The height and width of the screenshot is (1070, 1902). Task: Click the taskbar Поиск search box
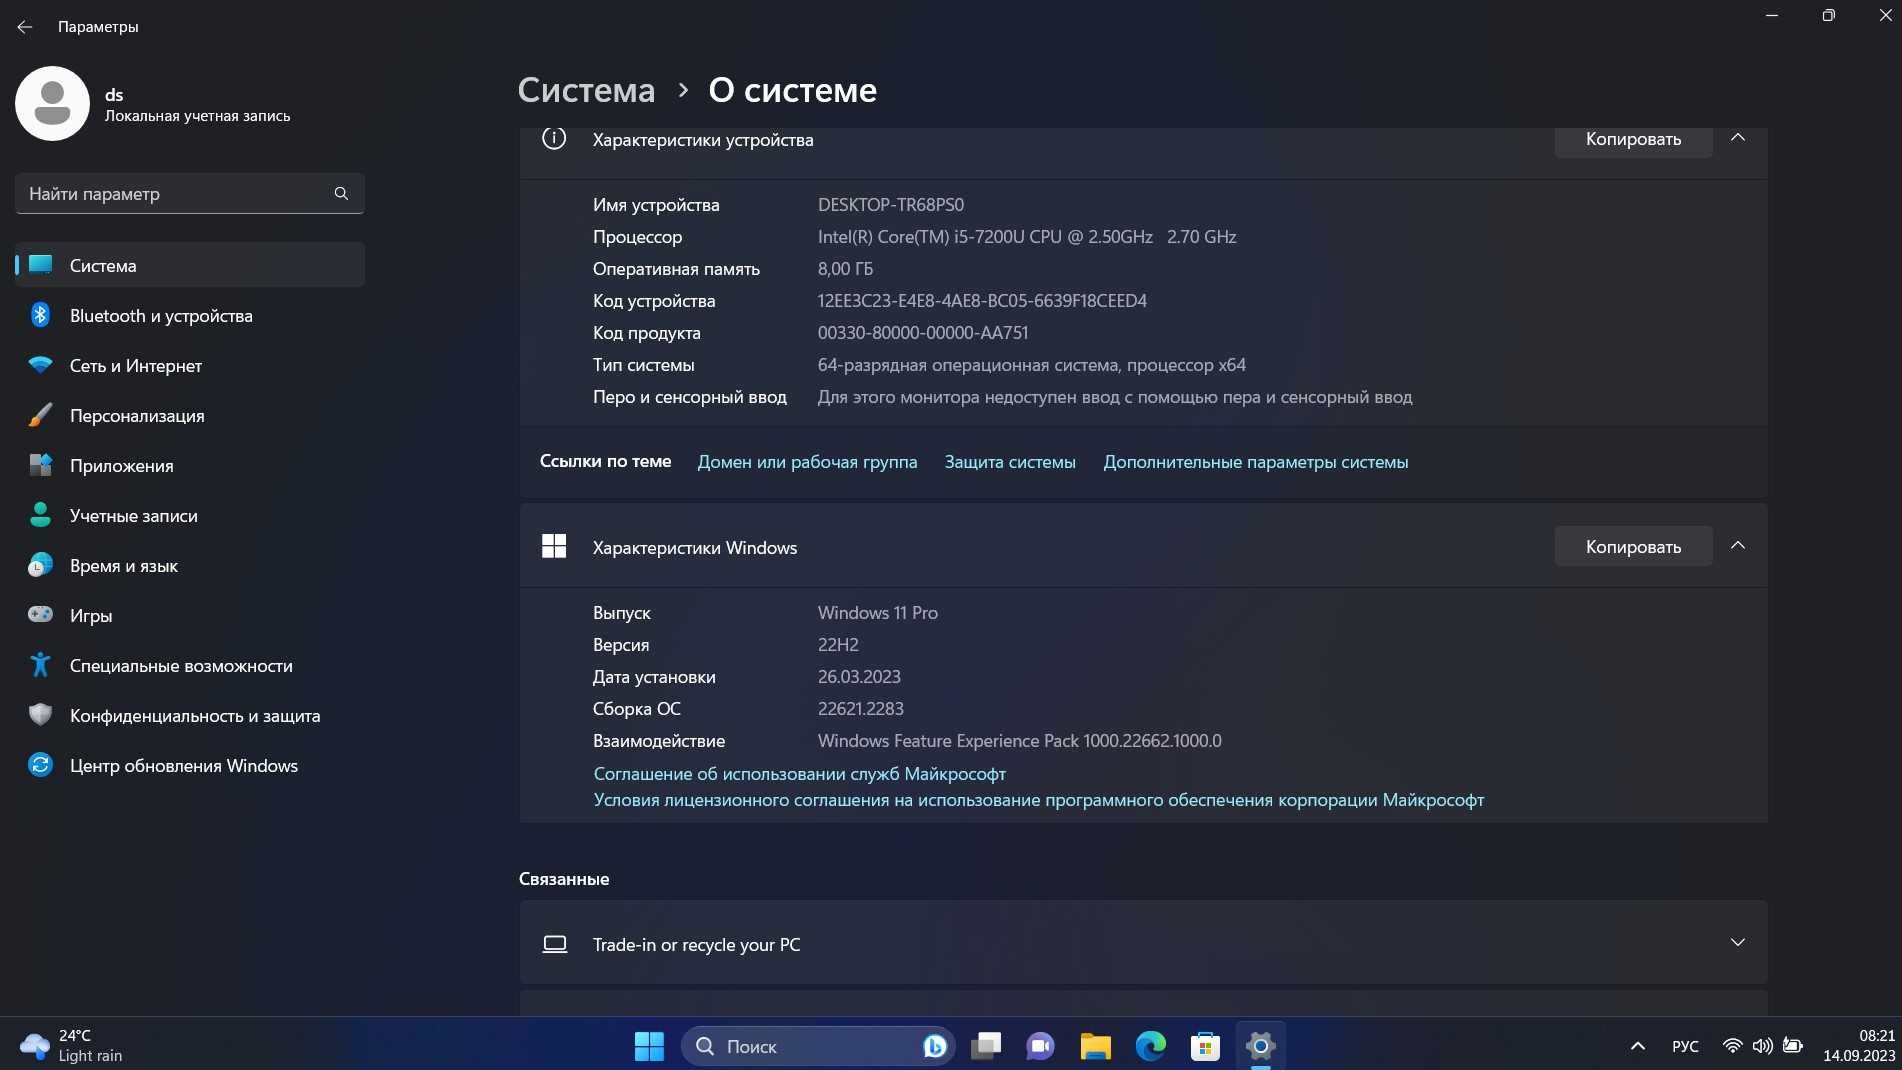click(818, 1046)
